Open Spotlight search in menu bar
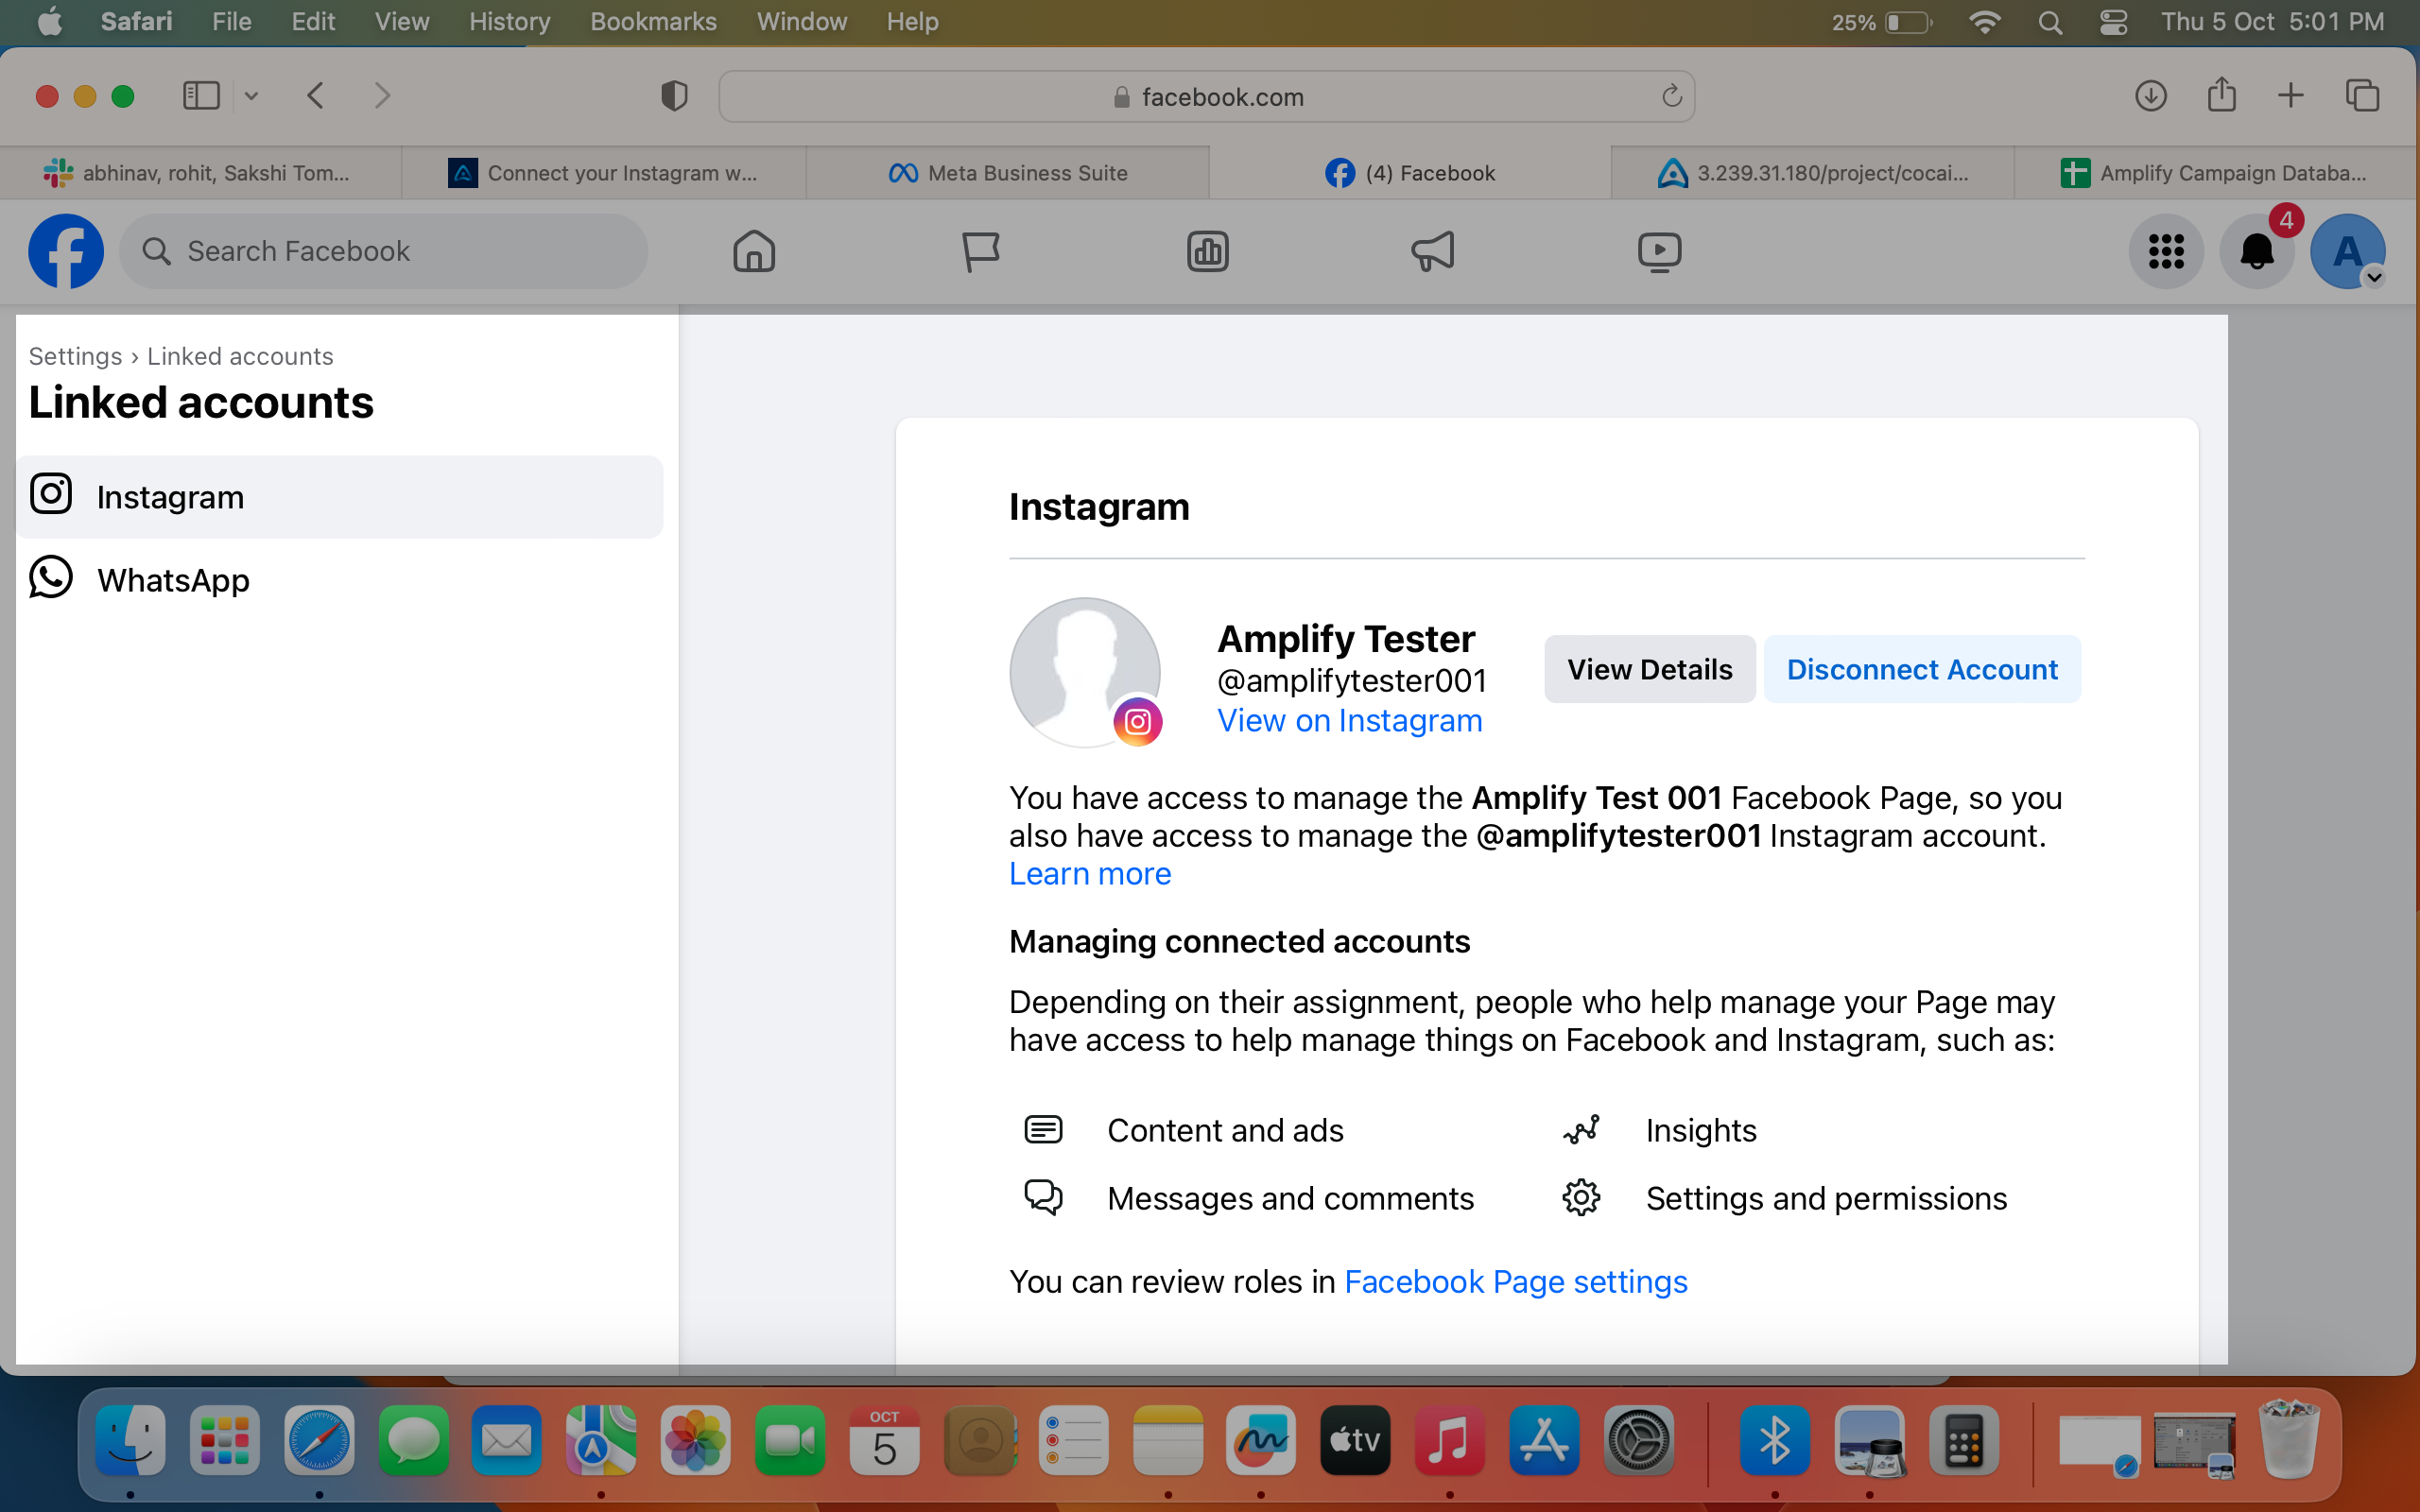The image size is (2420, 1512). 2050,22
